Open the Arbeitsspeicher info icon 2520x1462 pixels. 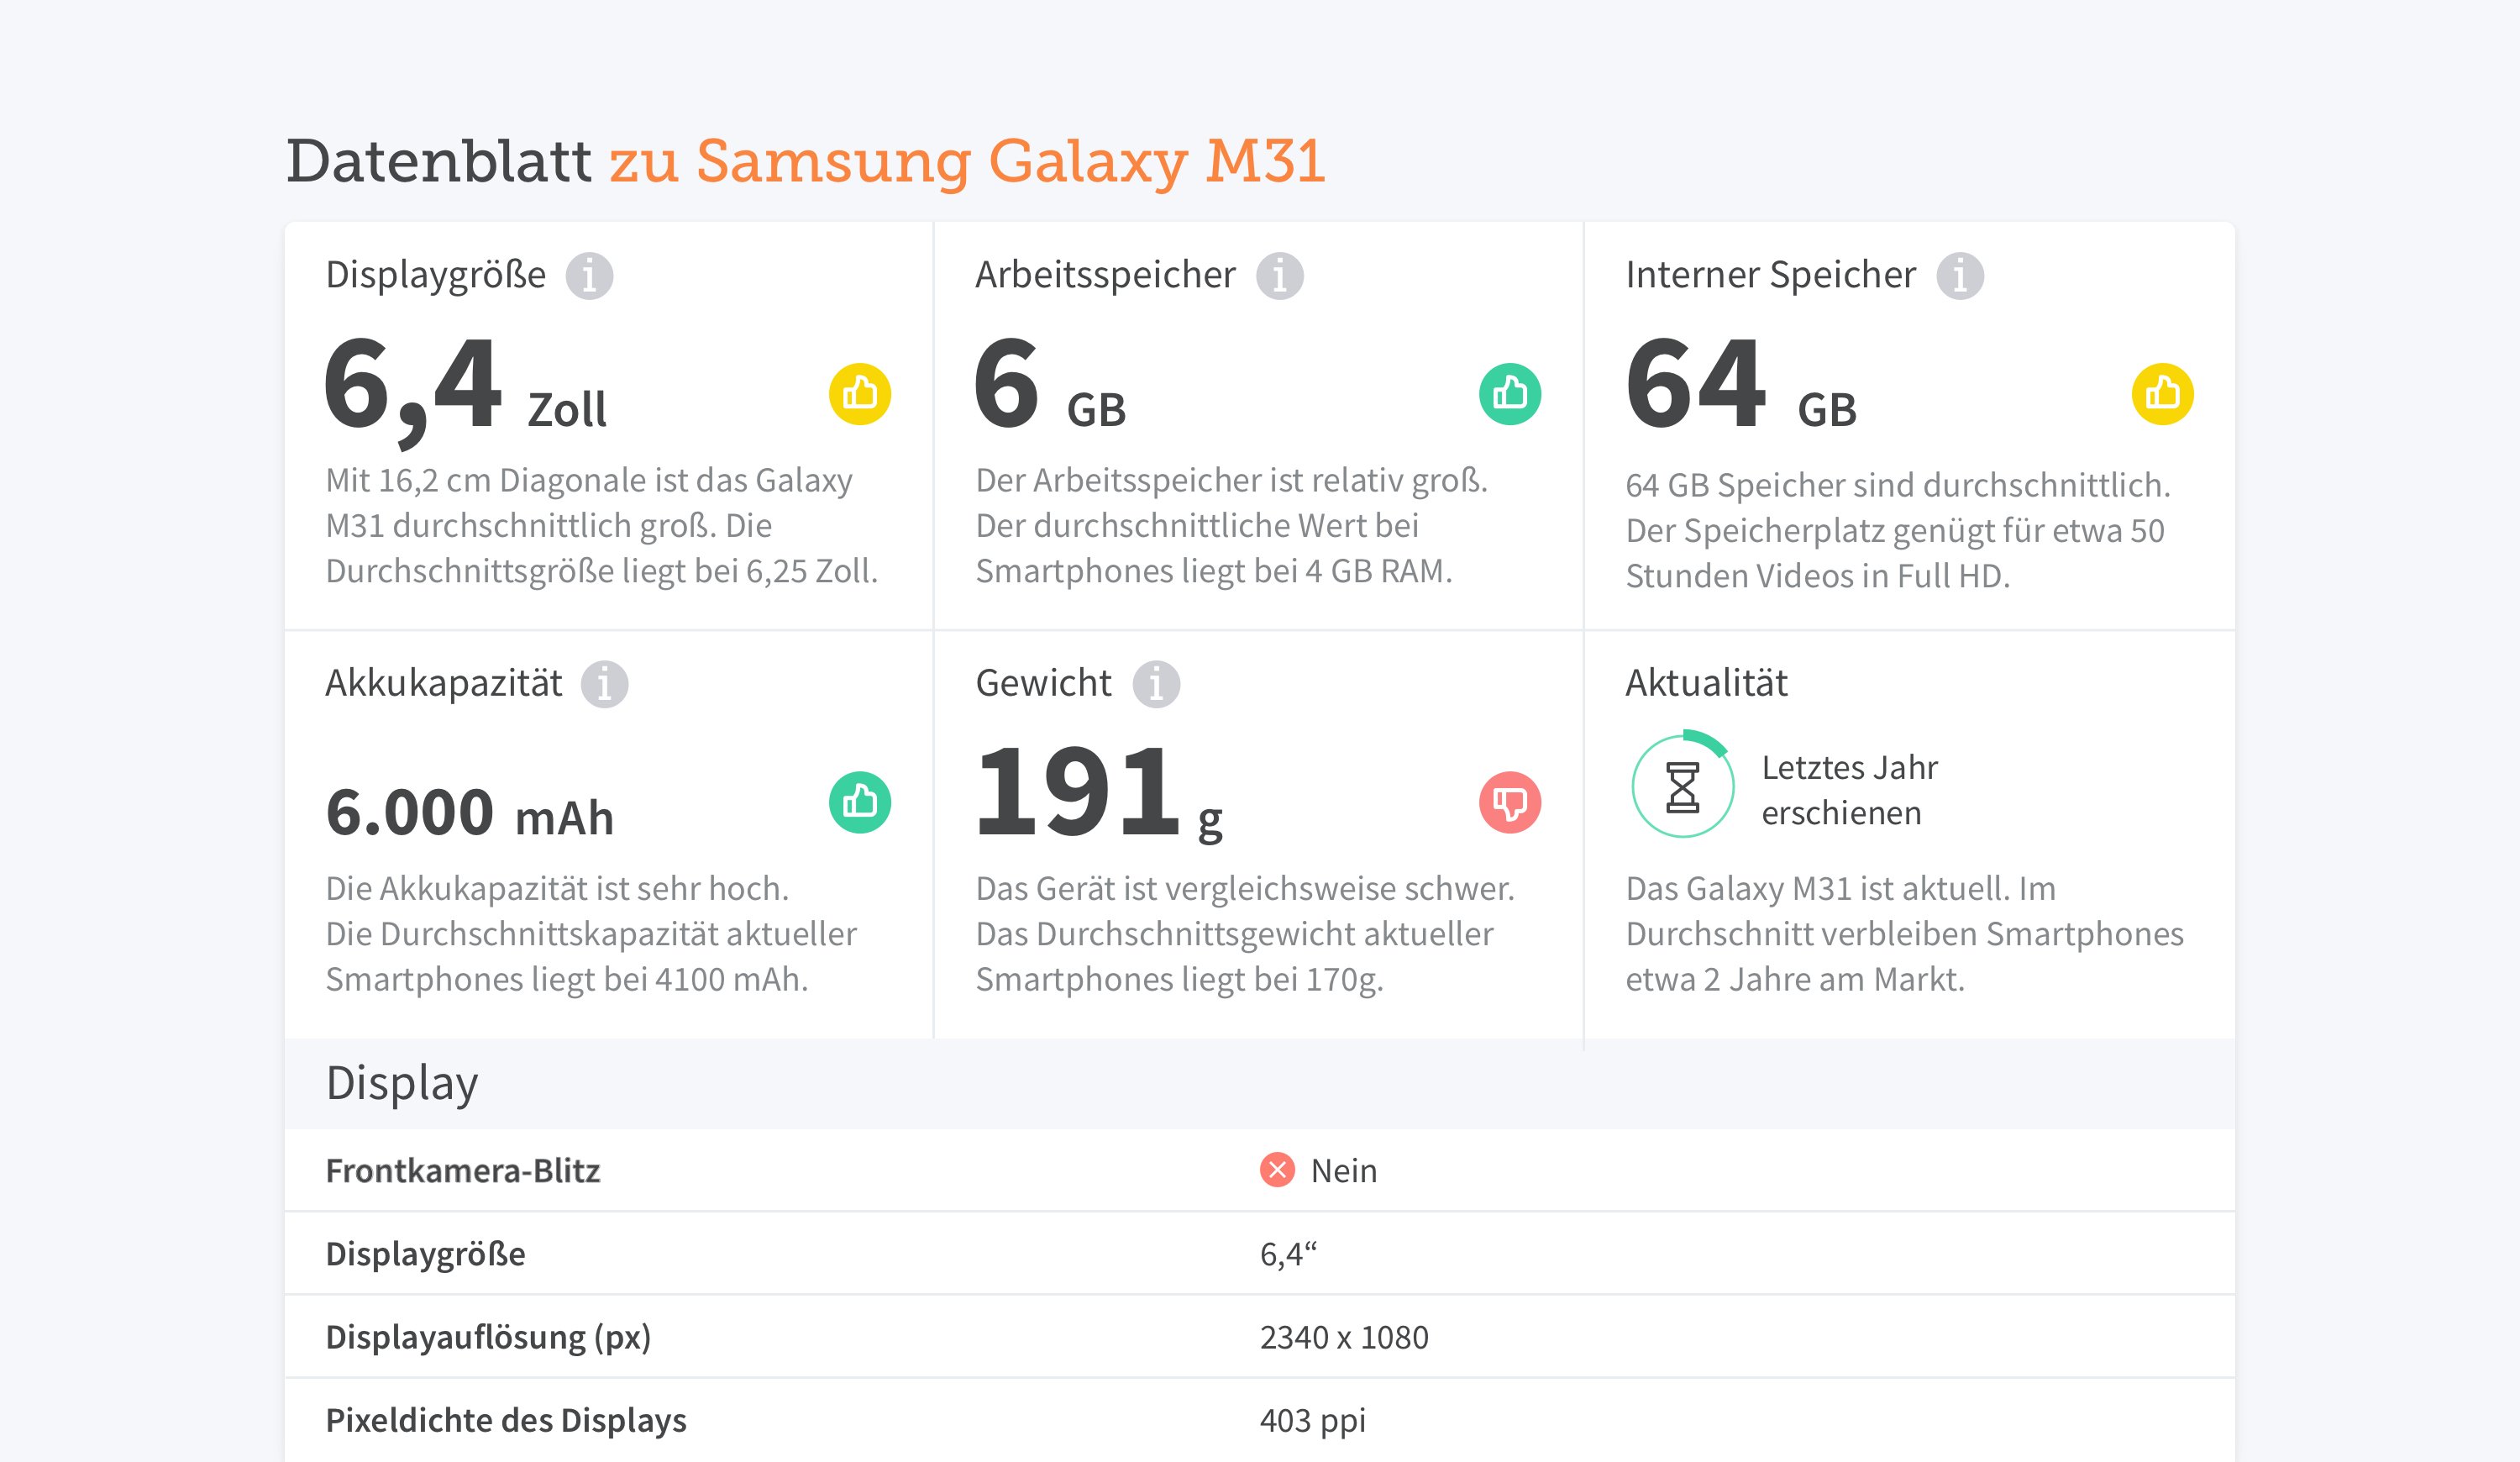(1279, 276)
